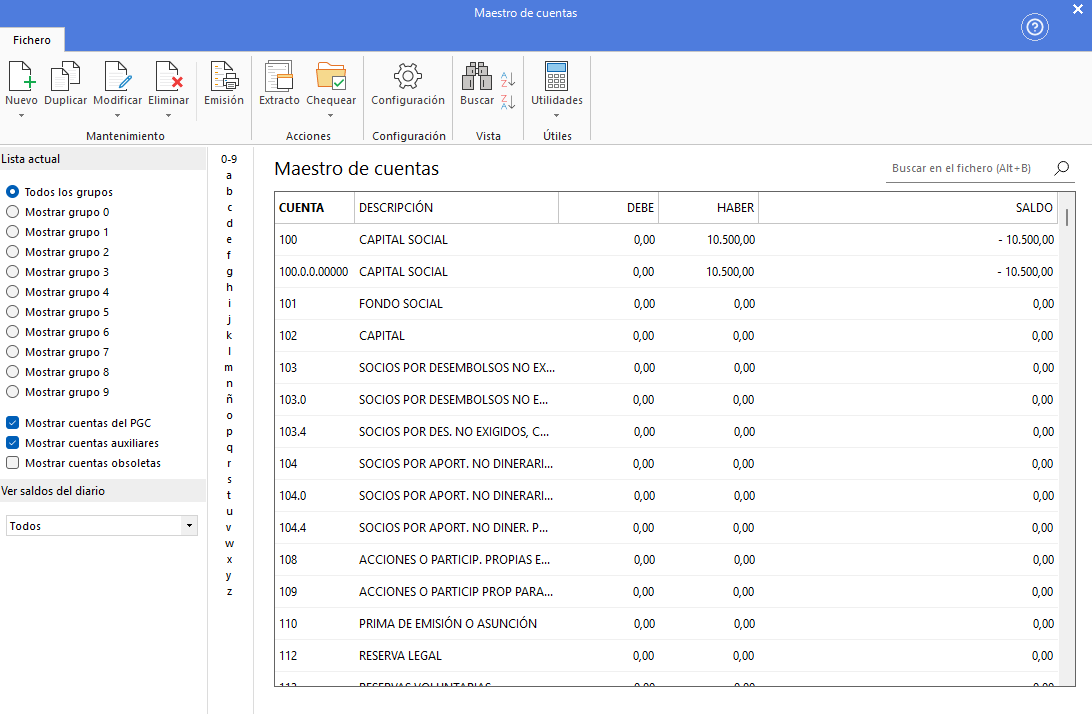The height and width of the screenshot is (714, 1092).
Task: Select Mostrar grupo 9
Action: [x=13, y=391]
